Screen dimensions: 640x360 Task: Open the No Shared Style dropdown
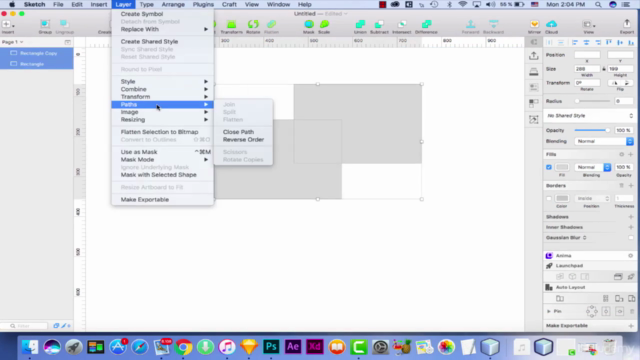pos(589,116)
